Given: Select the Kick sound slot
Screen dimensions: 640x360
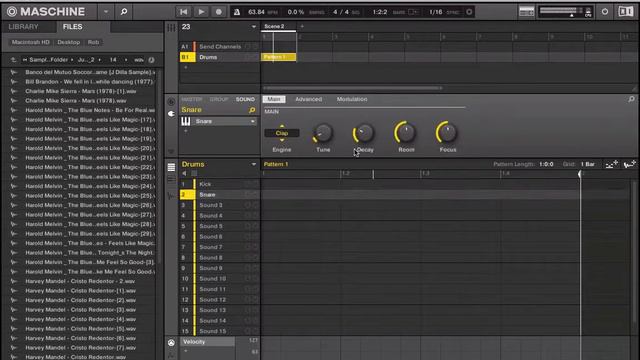Looking at the screenshot, I should pos(220,184).
